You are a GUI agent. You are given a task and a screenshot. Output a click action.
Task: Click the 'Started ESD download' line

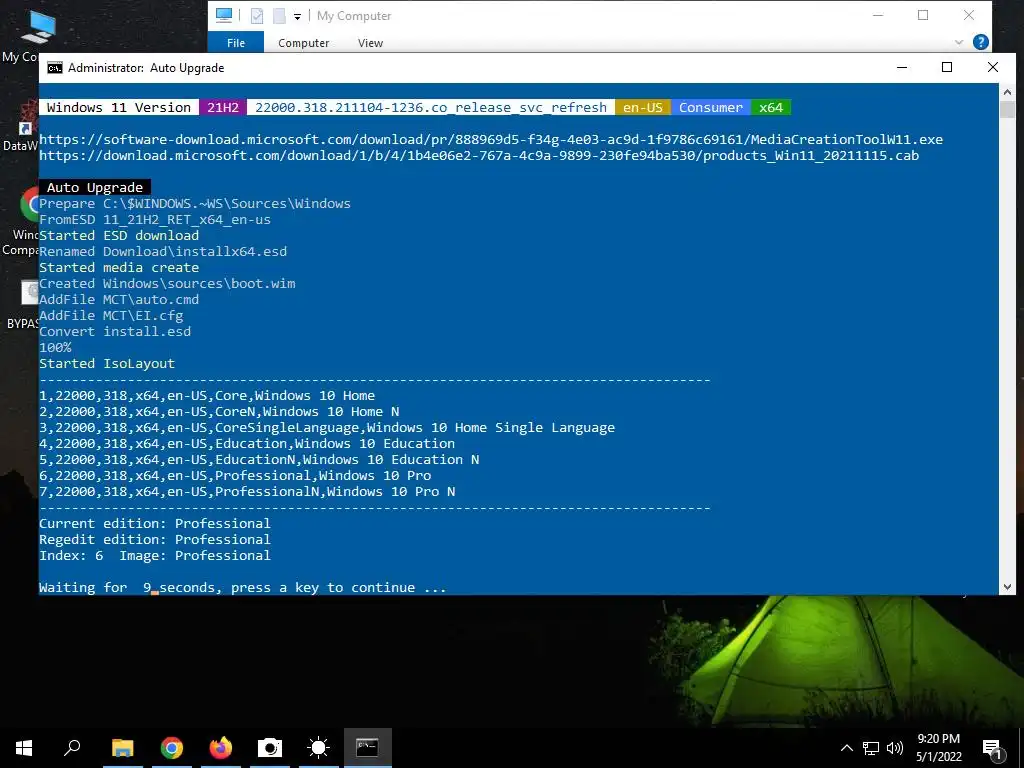pyautogui.click(x=119, y=235)
